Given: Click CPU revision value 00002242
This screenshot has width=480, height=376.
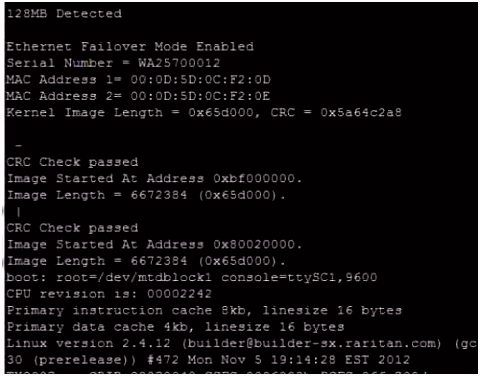Looking at the screenshot, I should click(179, 294).
